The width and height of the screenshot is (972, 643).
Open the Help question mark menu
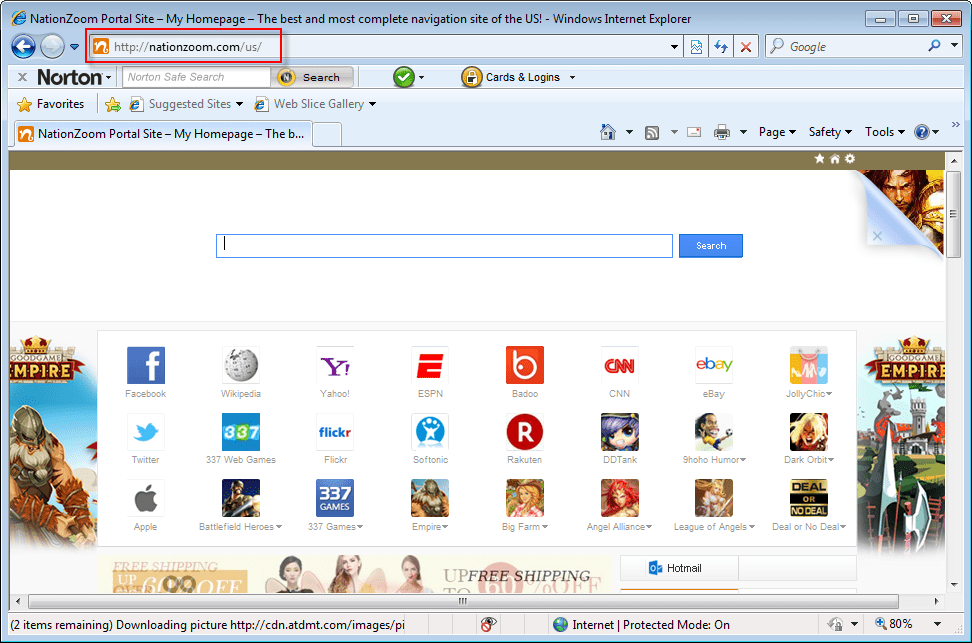927,132
